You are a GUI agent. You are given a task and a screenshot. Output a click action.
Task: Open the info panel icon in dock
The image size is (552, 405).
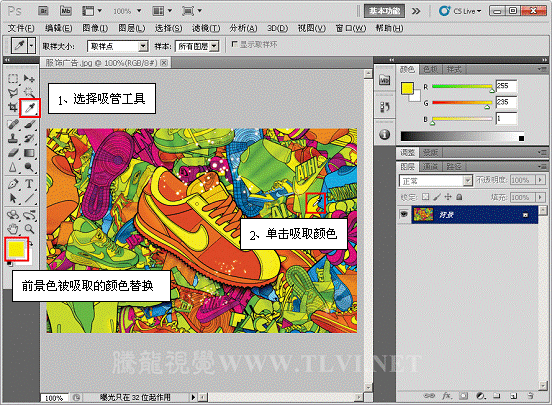click(384, 134)
